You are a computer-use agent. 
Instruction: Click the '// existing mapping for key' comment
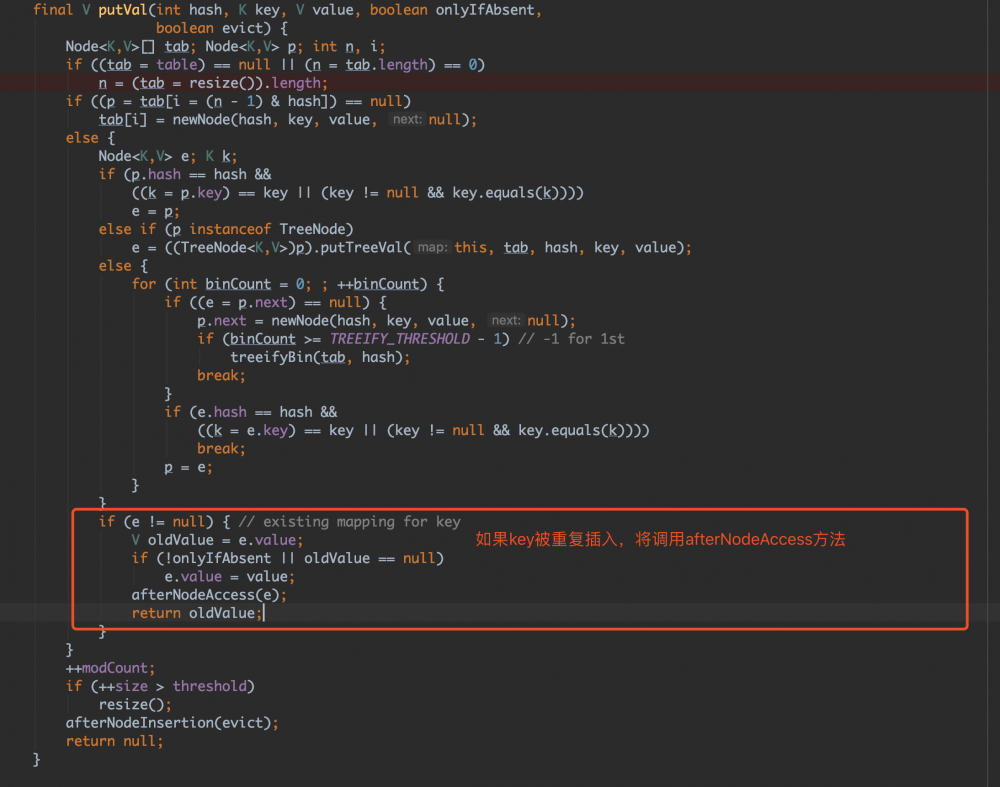coord(349,522)
